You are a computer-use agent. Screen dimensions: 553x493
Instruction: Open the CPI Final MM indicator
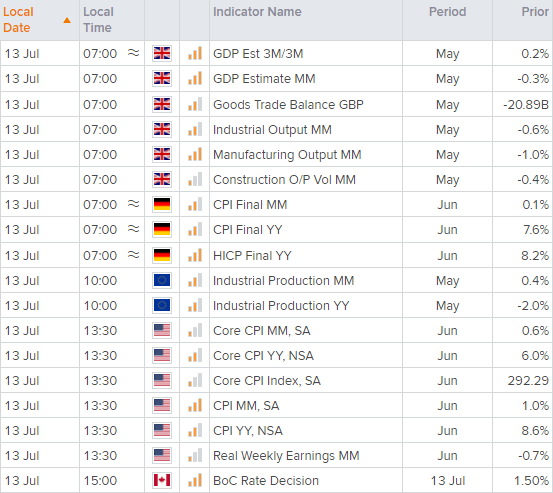(250, 205)
